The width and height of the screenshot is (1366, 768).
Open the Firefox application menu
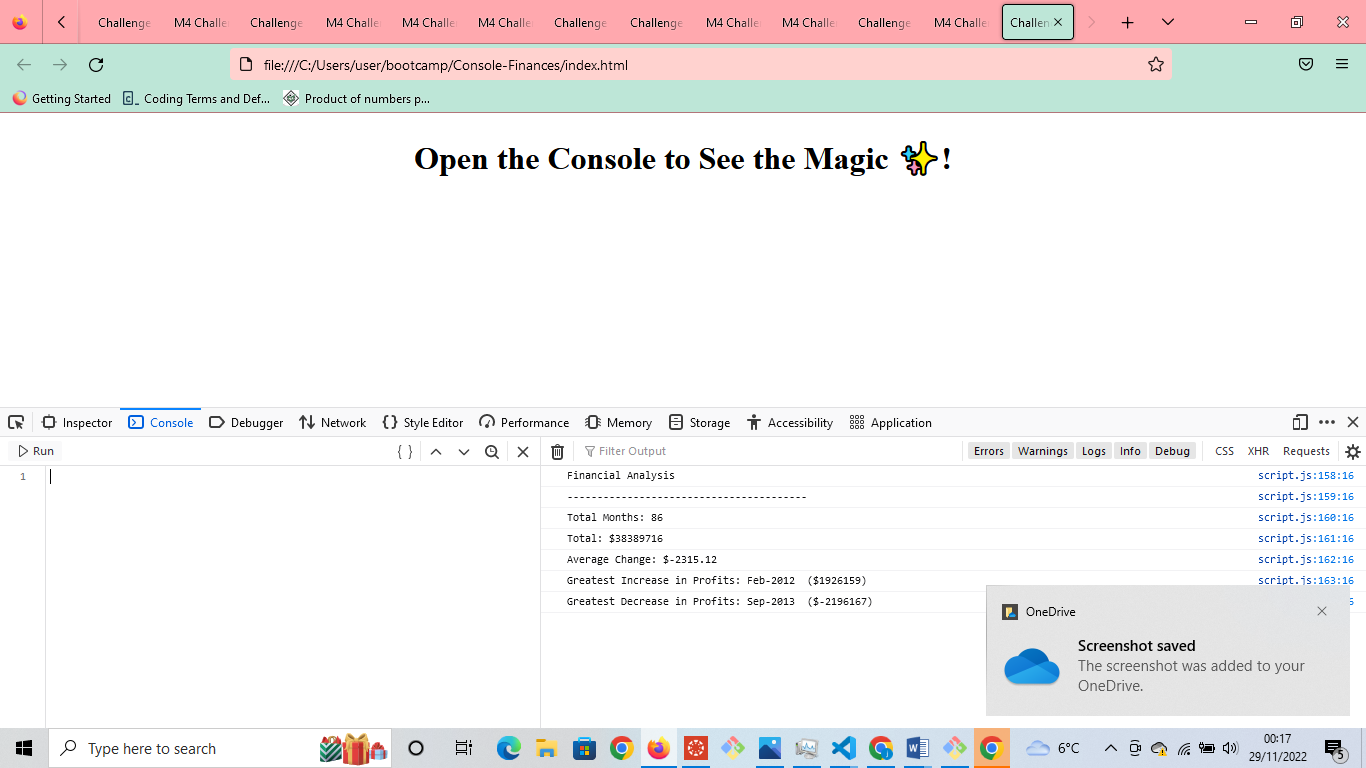(1342, 64)
